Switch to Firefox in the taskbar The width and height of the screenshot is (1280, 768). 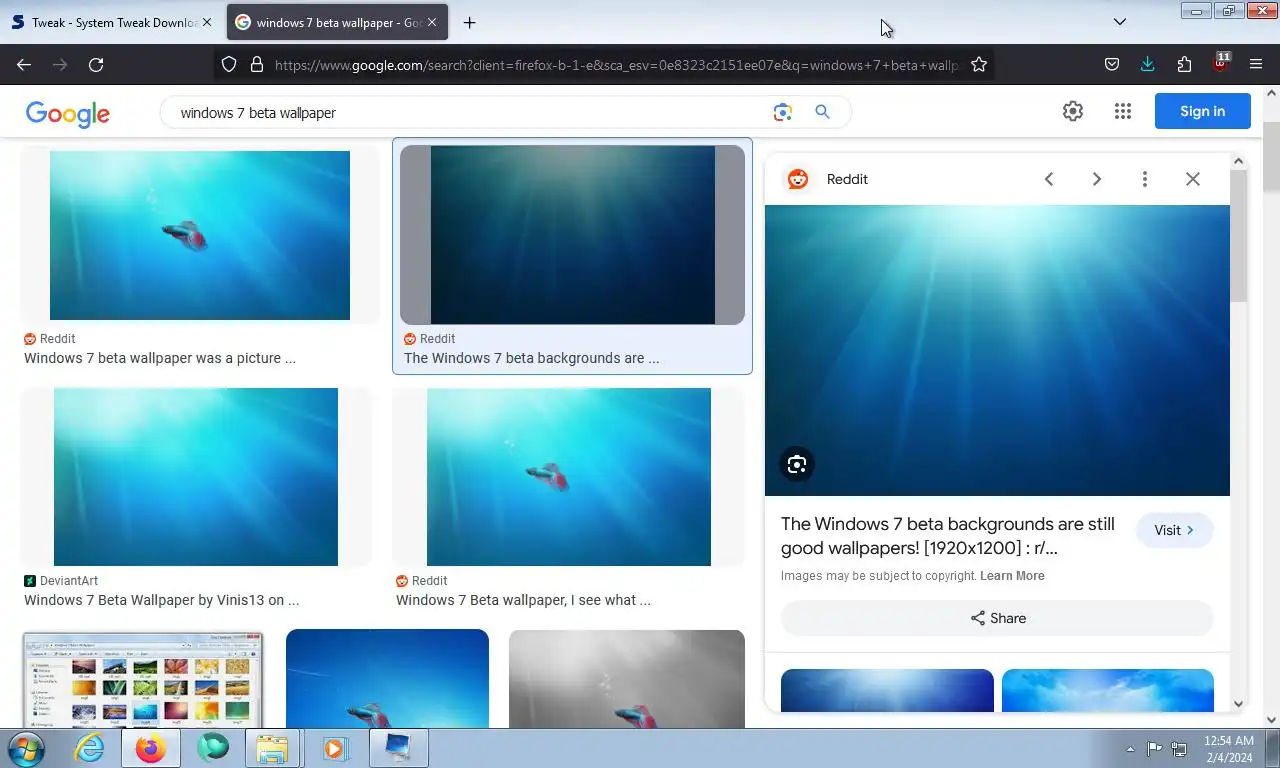click(x=151, y=748)
